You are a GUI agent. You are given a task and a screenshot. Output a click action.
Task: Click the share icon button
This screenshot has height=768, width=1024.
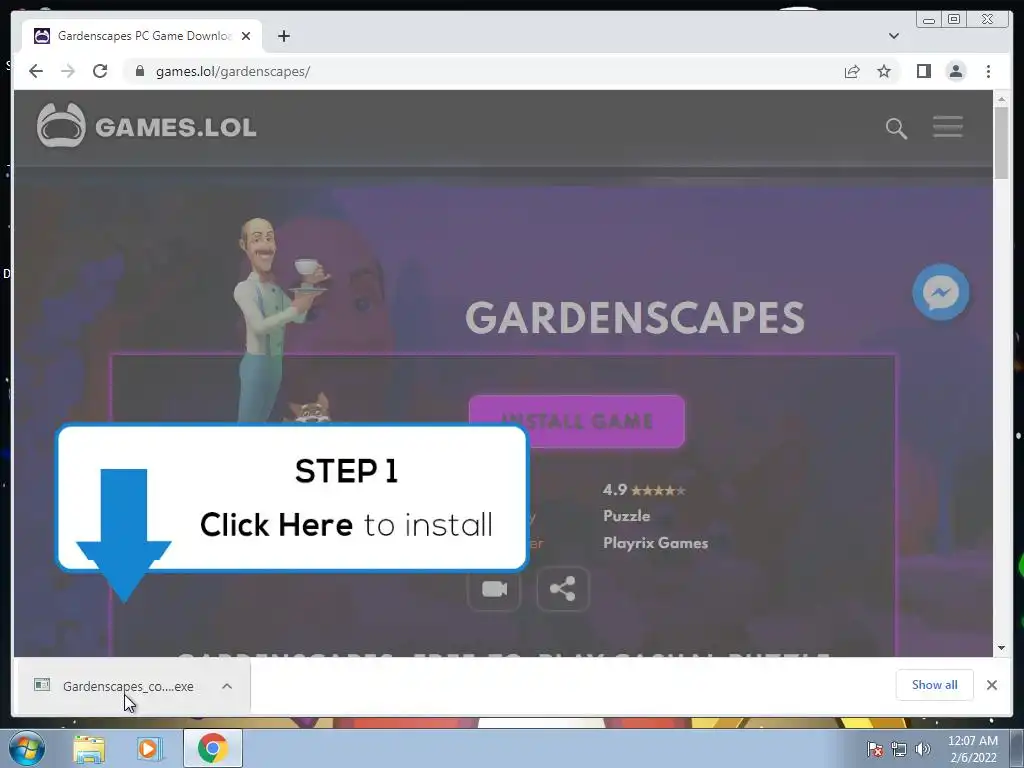562,589
